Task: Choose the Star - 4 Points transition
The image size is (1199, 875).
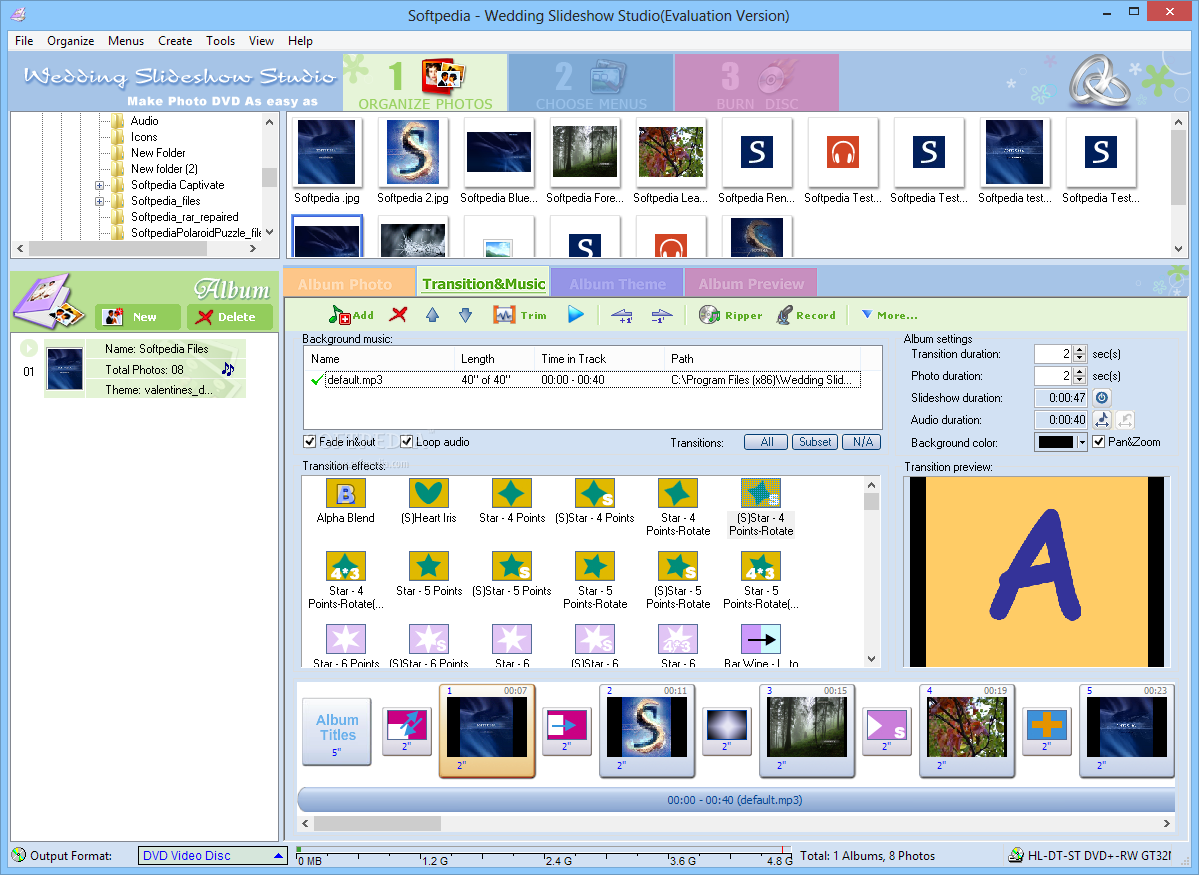Action: pos(512,501)
